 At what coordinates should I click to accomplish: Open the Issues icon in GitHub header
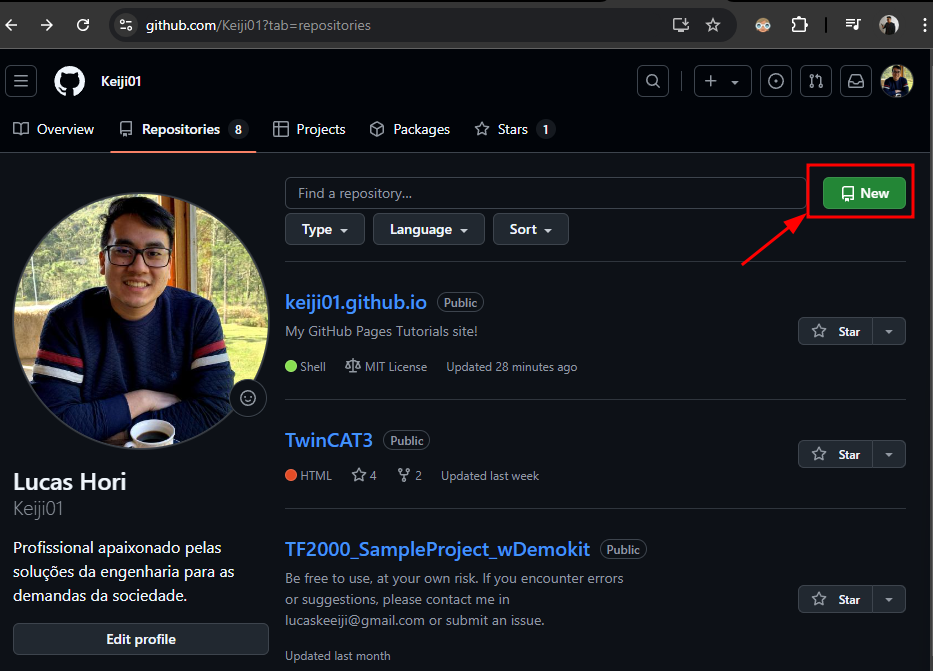click(775, 81)
